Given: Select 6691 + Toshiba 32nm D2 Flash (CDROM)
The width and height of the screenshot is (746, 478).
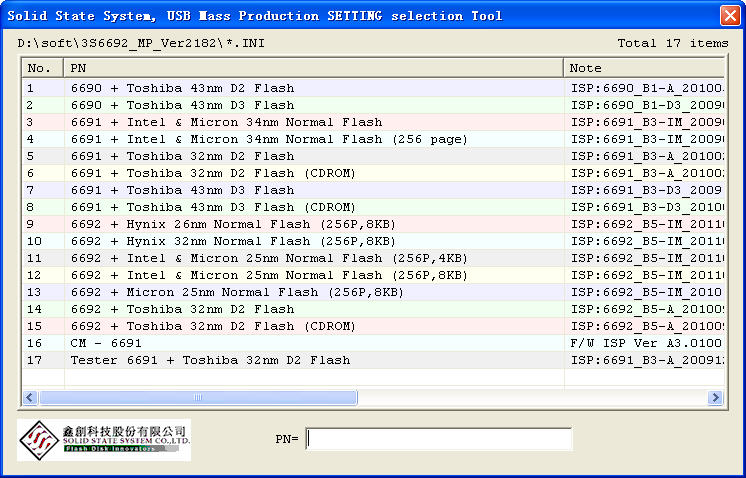Looking at the screenshot, I should click(213, 173).
